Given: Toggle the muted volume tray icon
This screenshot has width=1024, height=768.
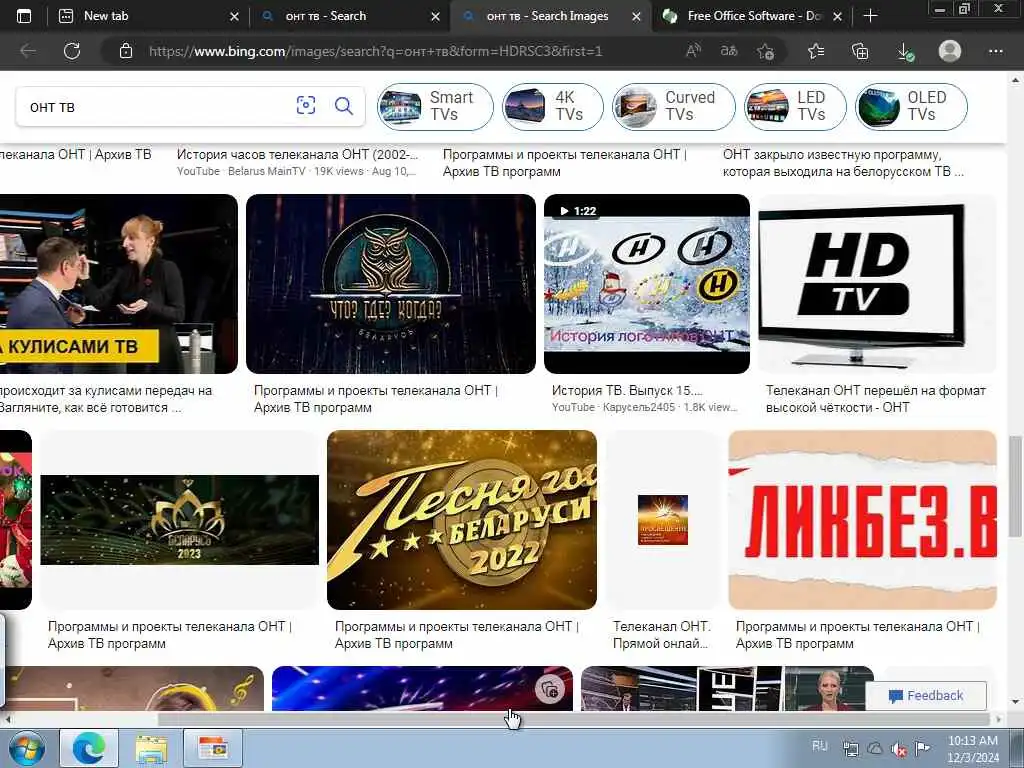Looking at the screenshot, I should pyautogui.click(x=899, y=749).
